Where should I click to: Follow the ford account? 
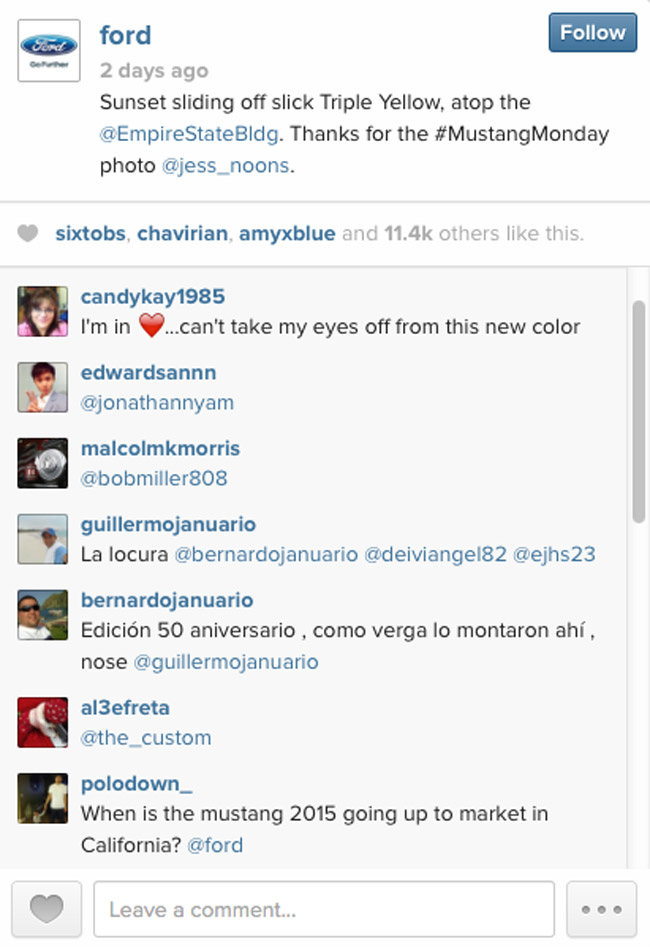(593, 33)
